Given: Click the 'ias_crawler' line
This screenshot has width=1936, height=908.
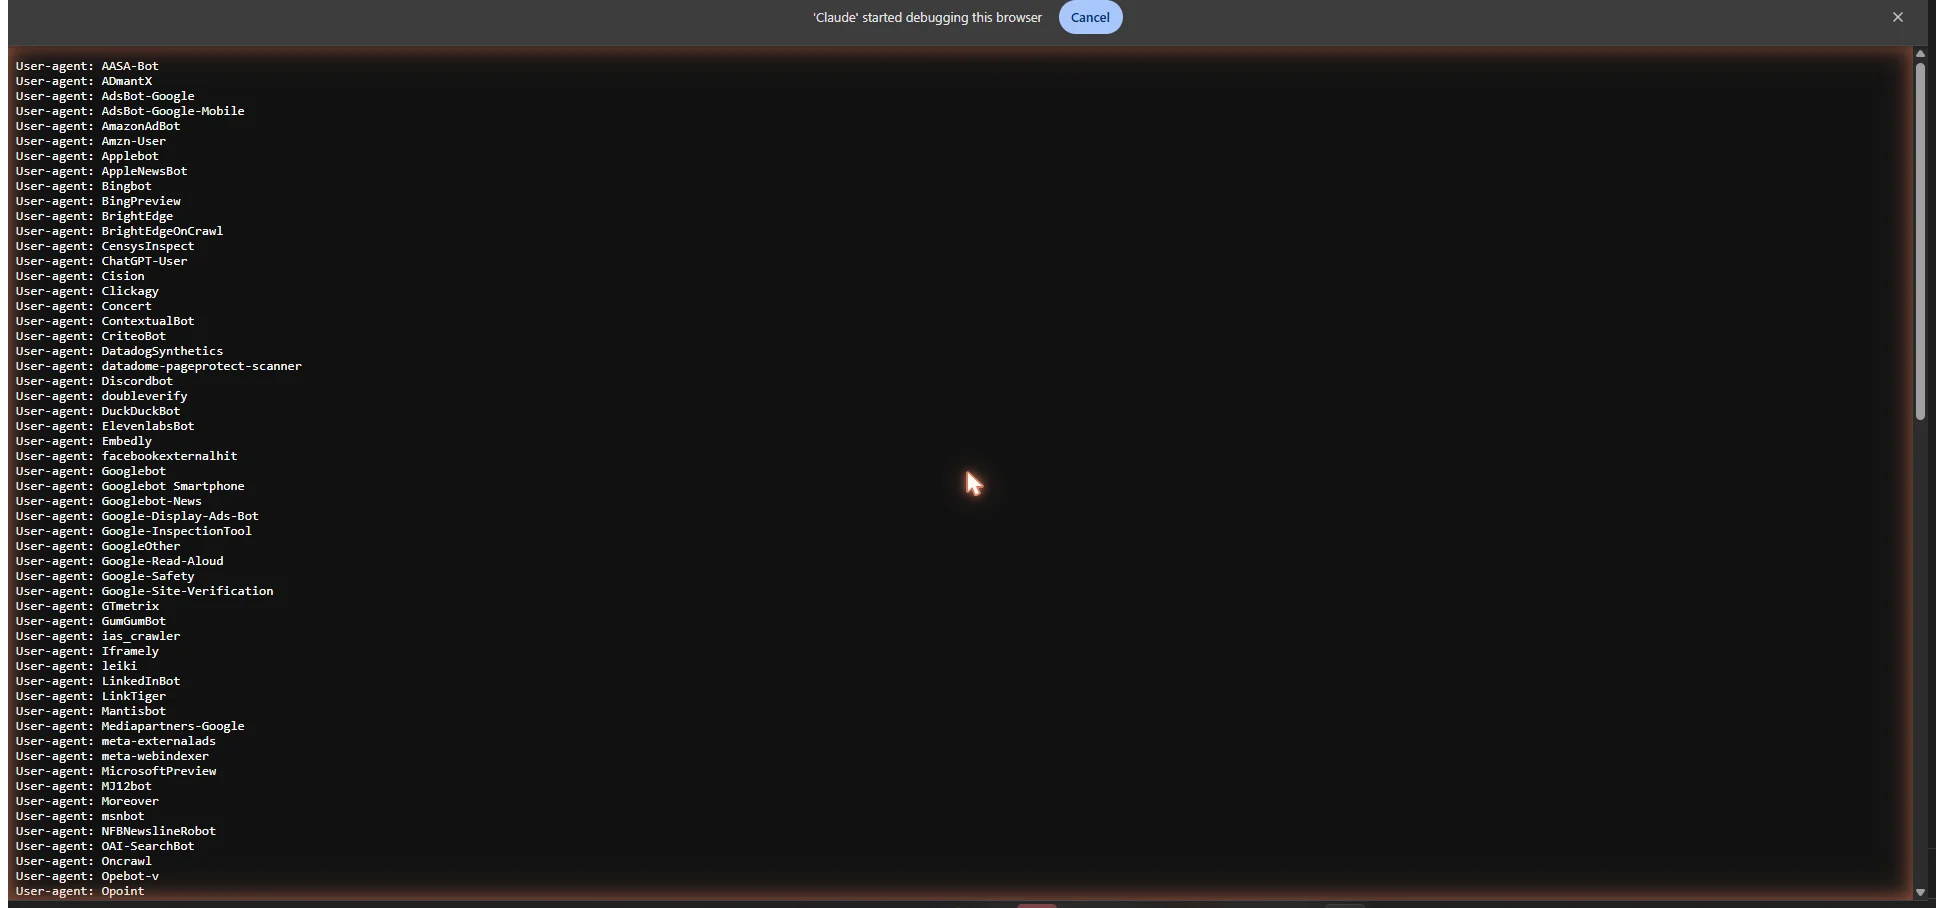Looking at the screenshot, I should [98, 636].
